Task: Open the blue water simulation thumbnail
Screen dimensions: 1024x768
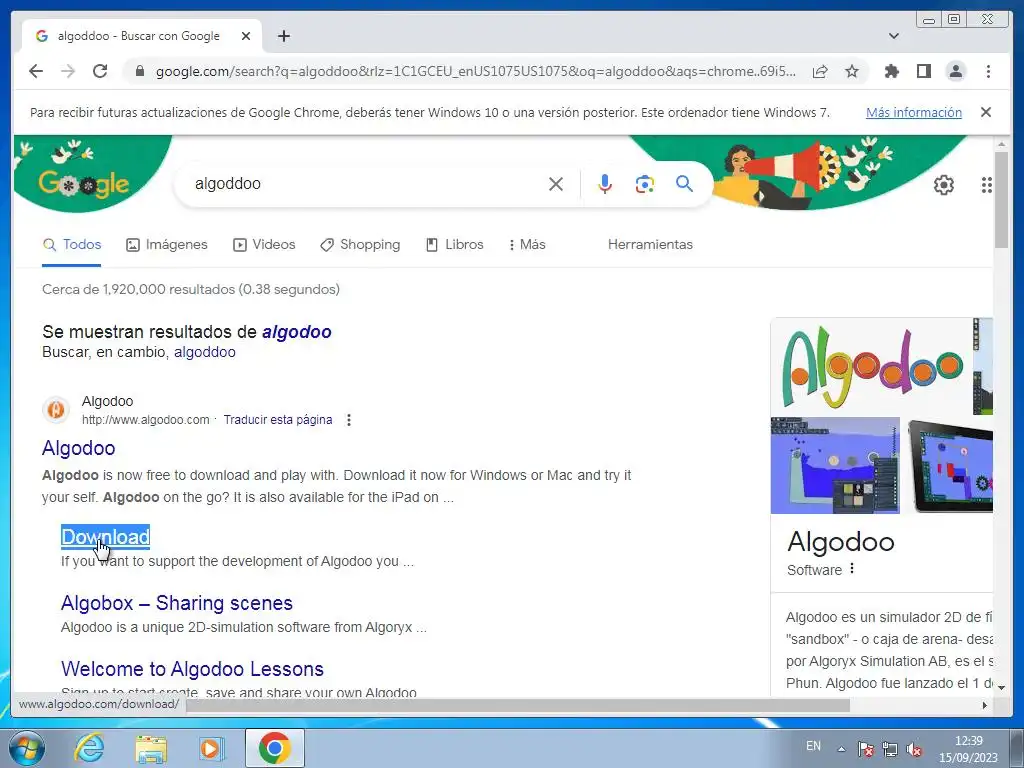Action: 835,466
